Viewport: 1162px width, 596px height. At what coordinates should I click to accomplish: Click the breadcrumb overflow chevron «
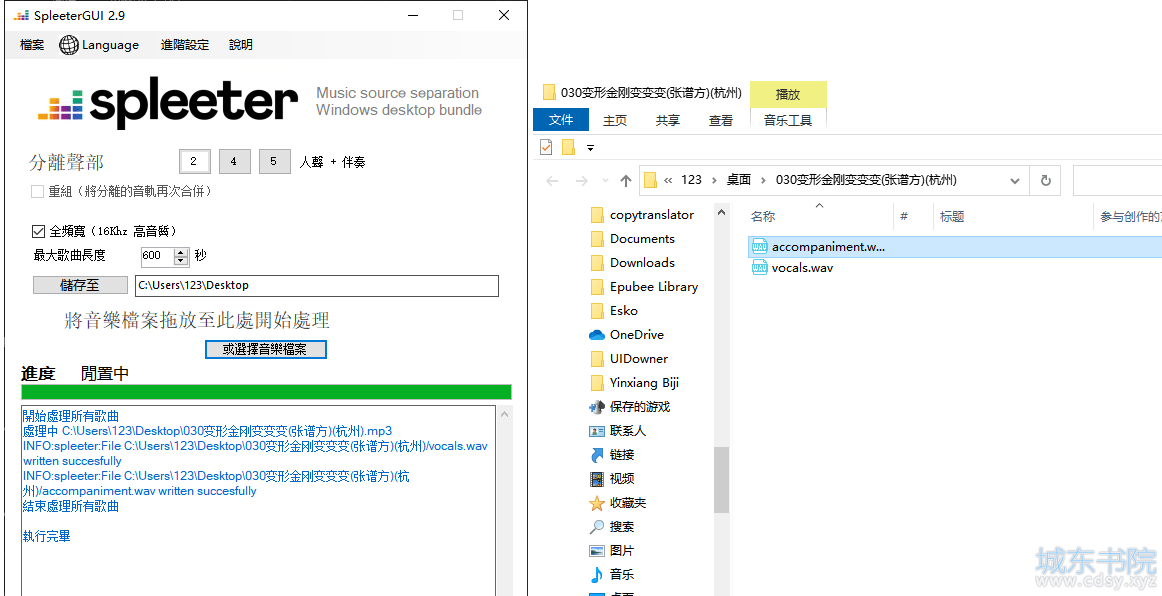pyautogui.click(x=668, y=180)
